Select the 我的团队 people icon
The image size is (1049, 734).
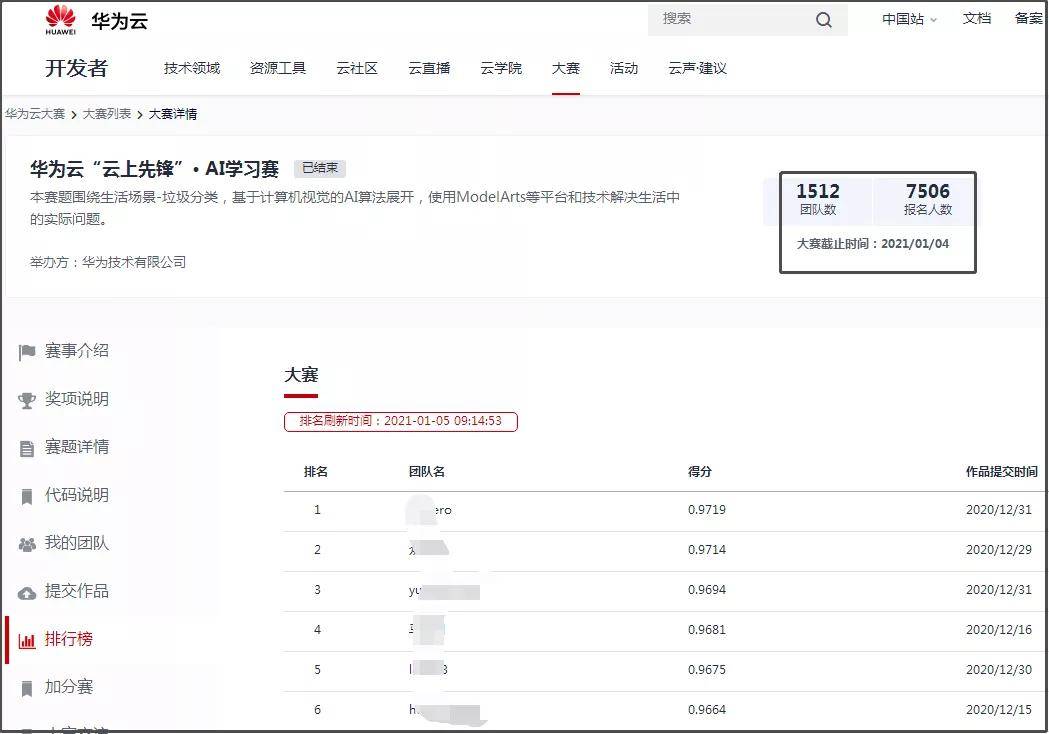[28, 542]
